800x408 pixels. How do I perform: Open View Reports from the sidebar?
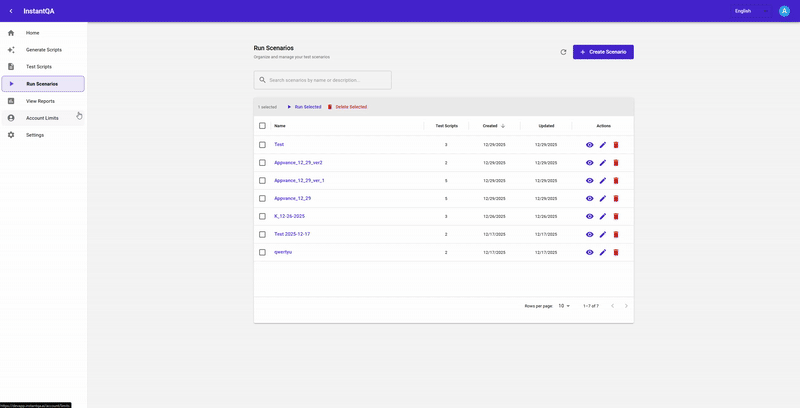40,101
